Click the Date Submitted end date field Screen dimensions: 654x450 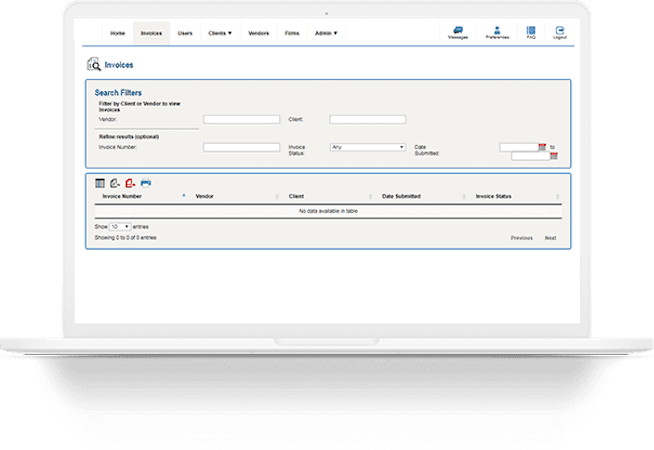click(531, 156)
